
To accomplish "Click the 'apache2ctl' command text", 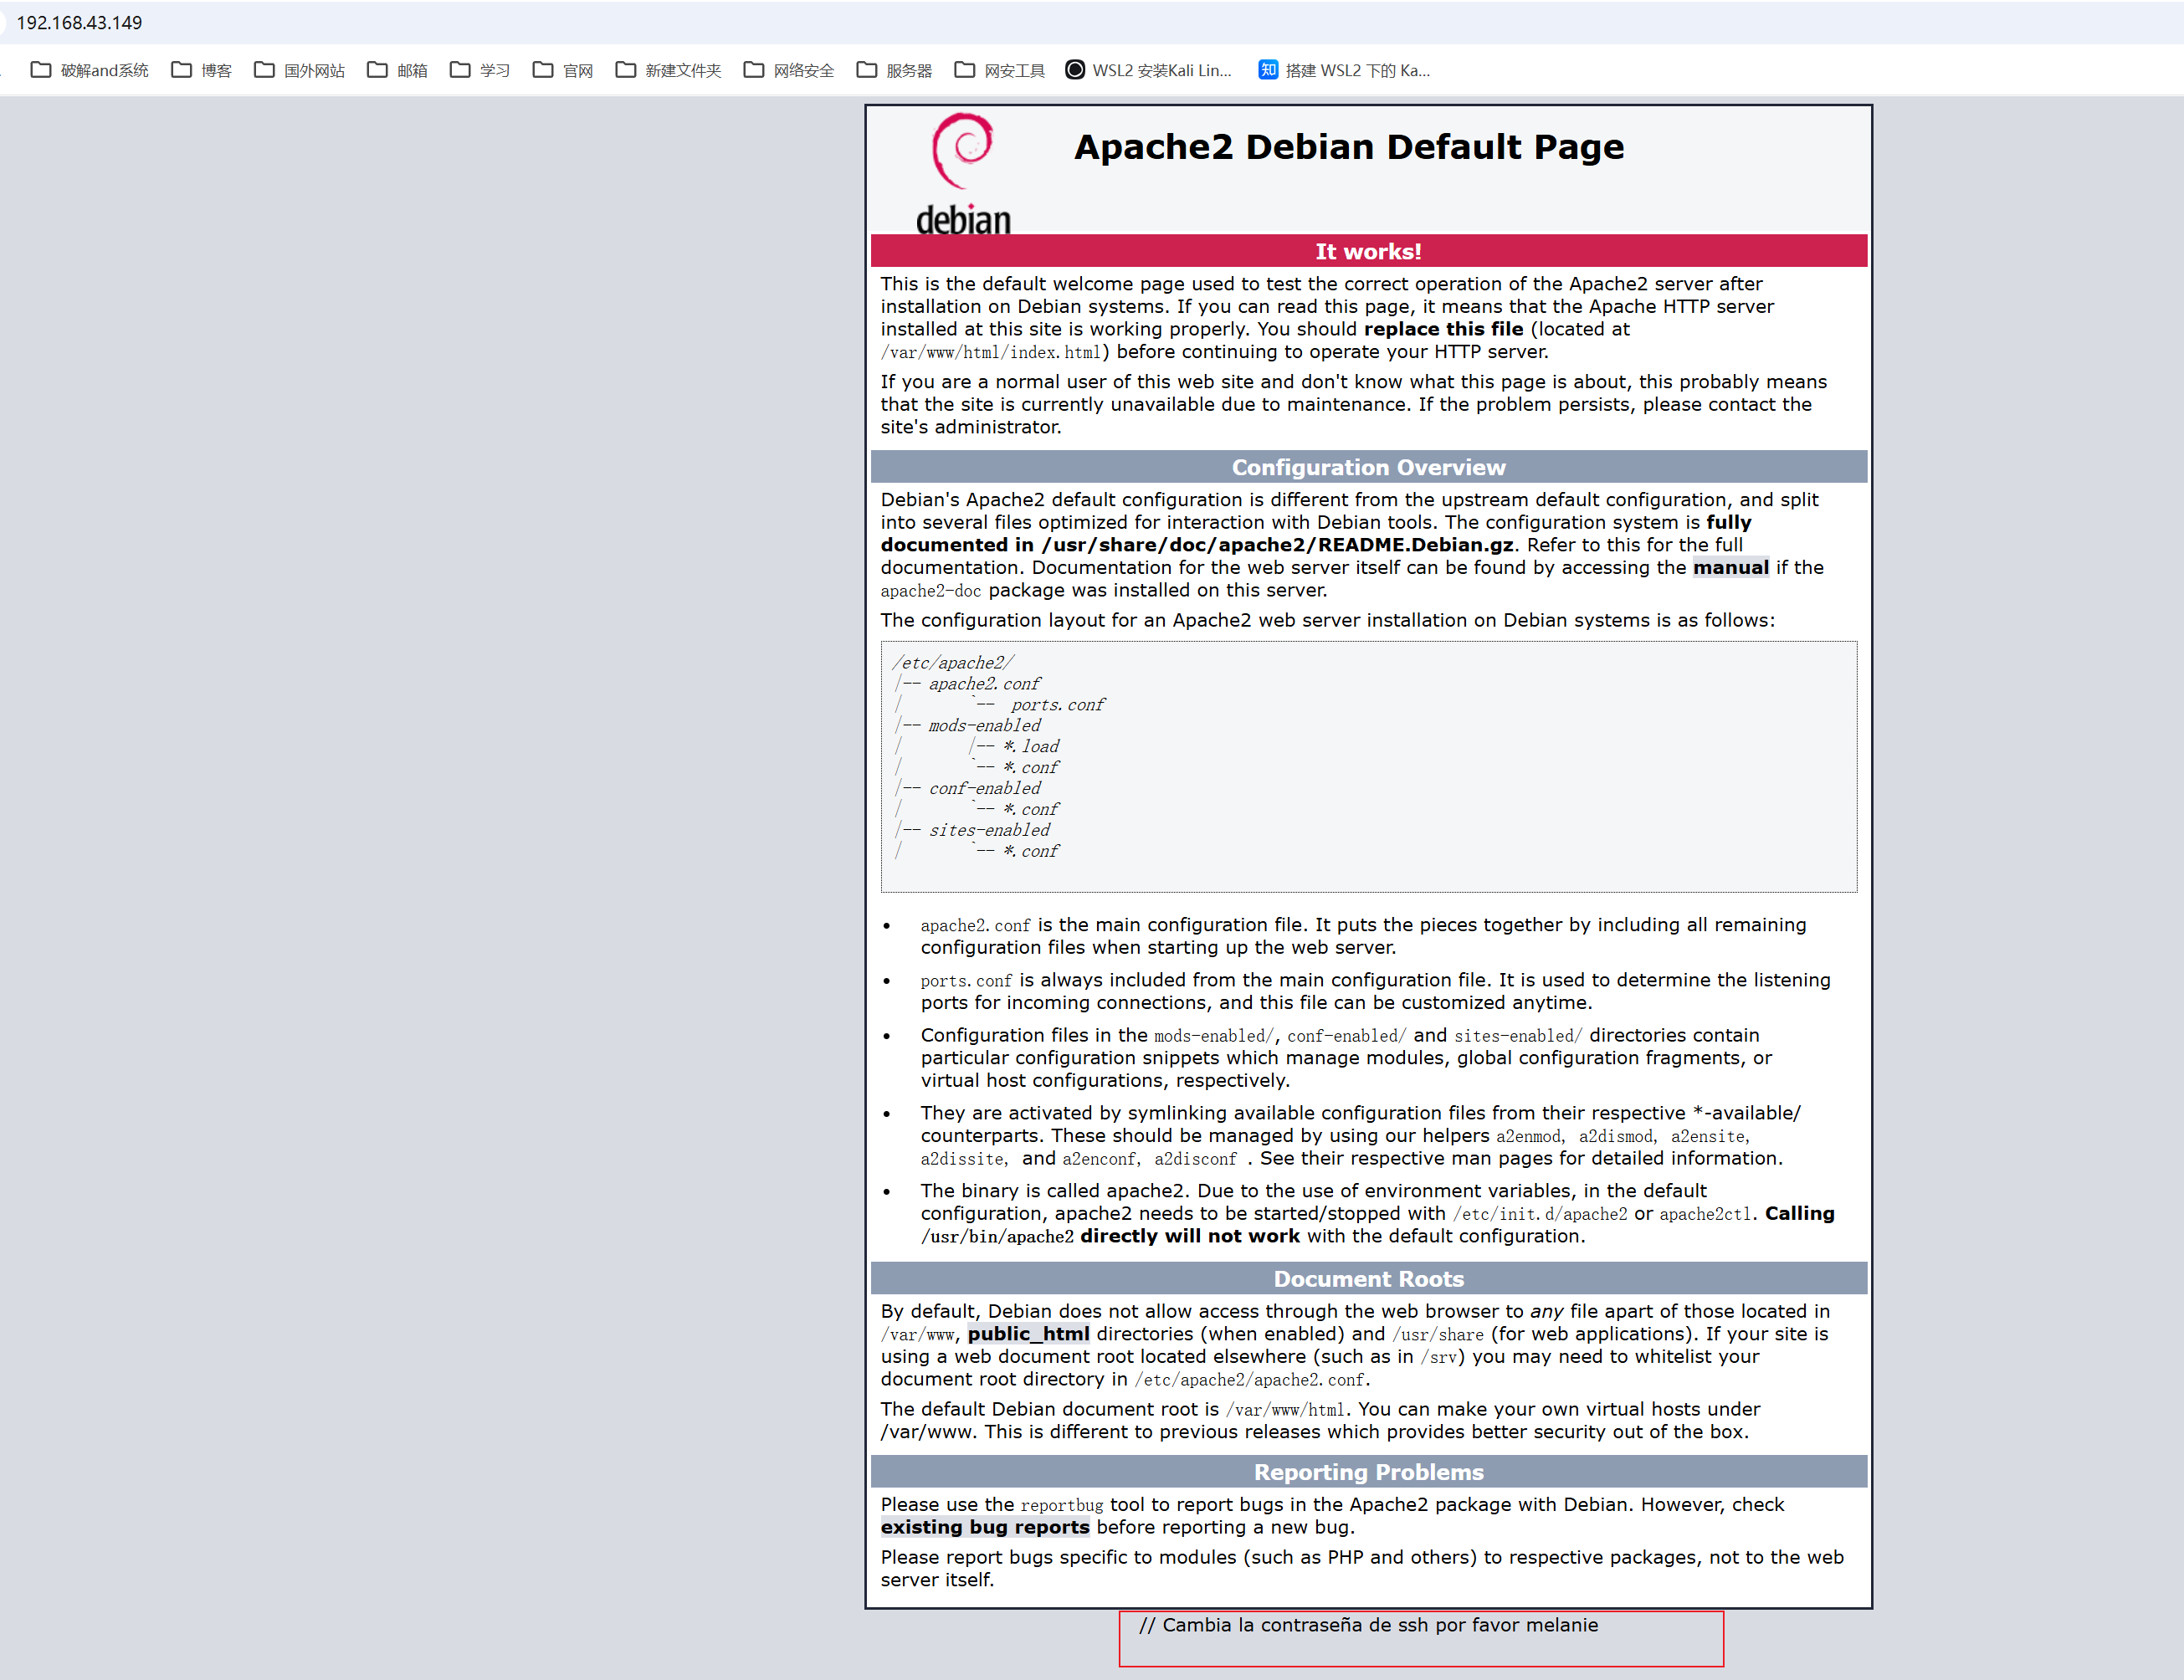I will (x=1706, y=1214).
